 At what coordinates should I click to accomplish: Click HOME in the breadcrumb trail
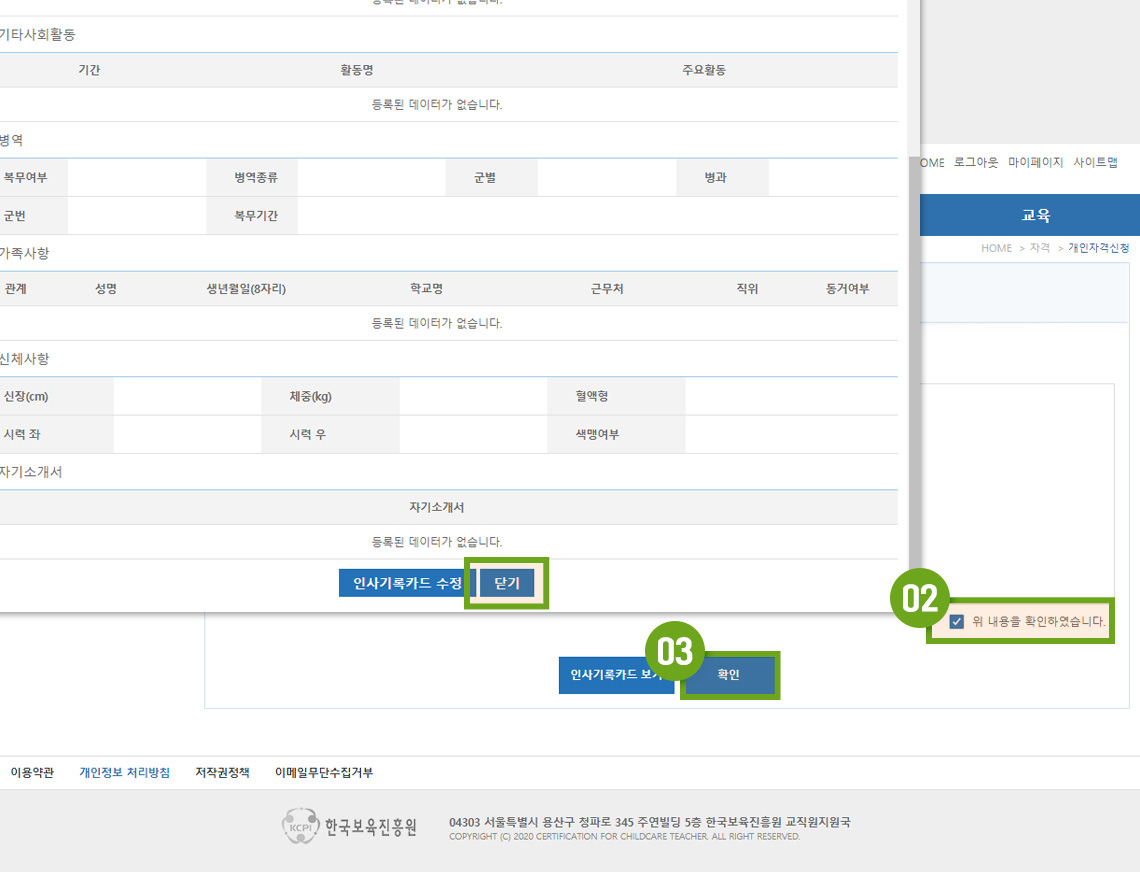996,248
